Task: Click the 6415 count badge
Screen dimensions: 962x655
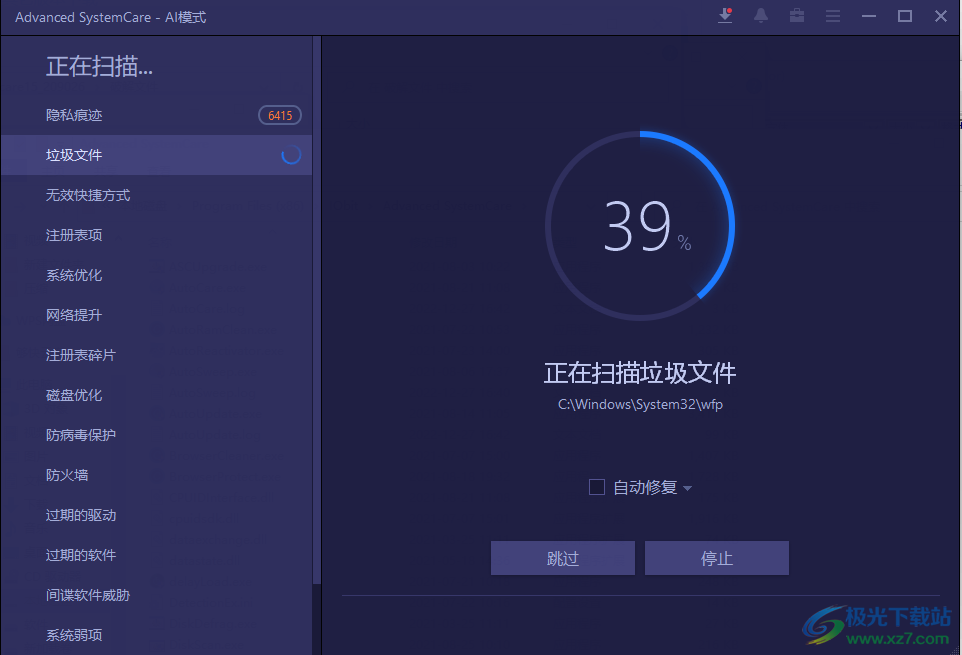Action: pos(280,115)
